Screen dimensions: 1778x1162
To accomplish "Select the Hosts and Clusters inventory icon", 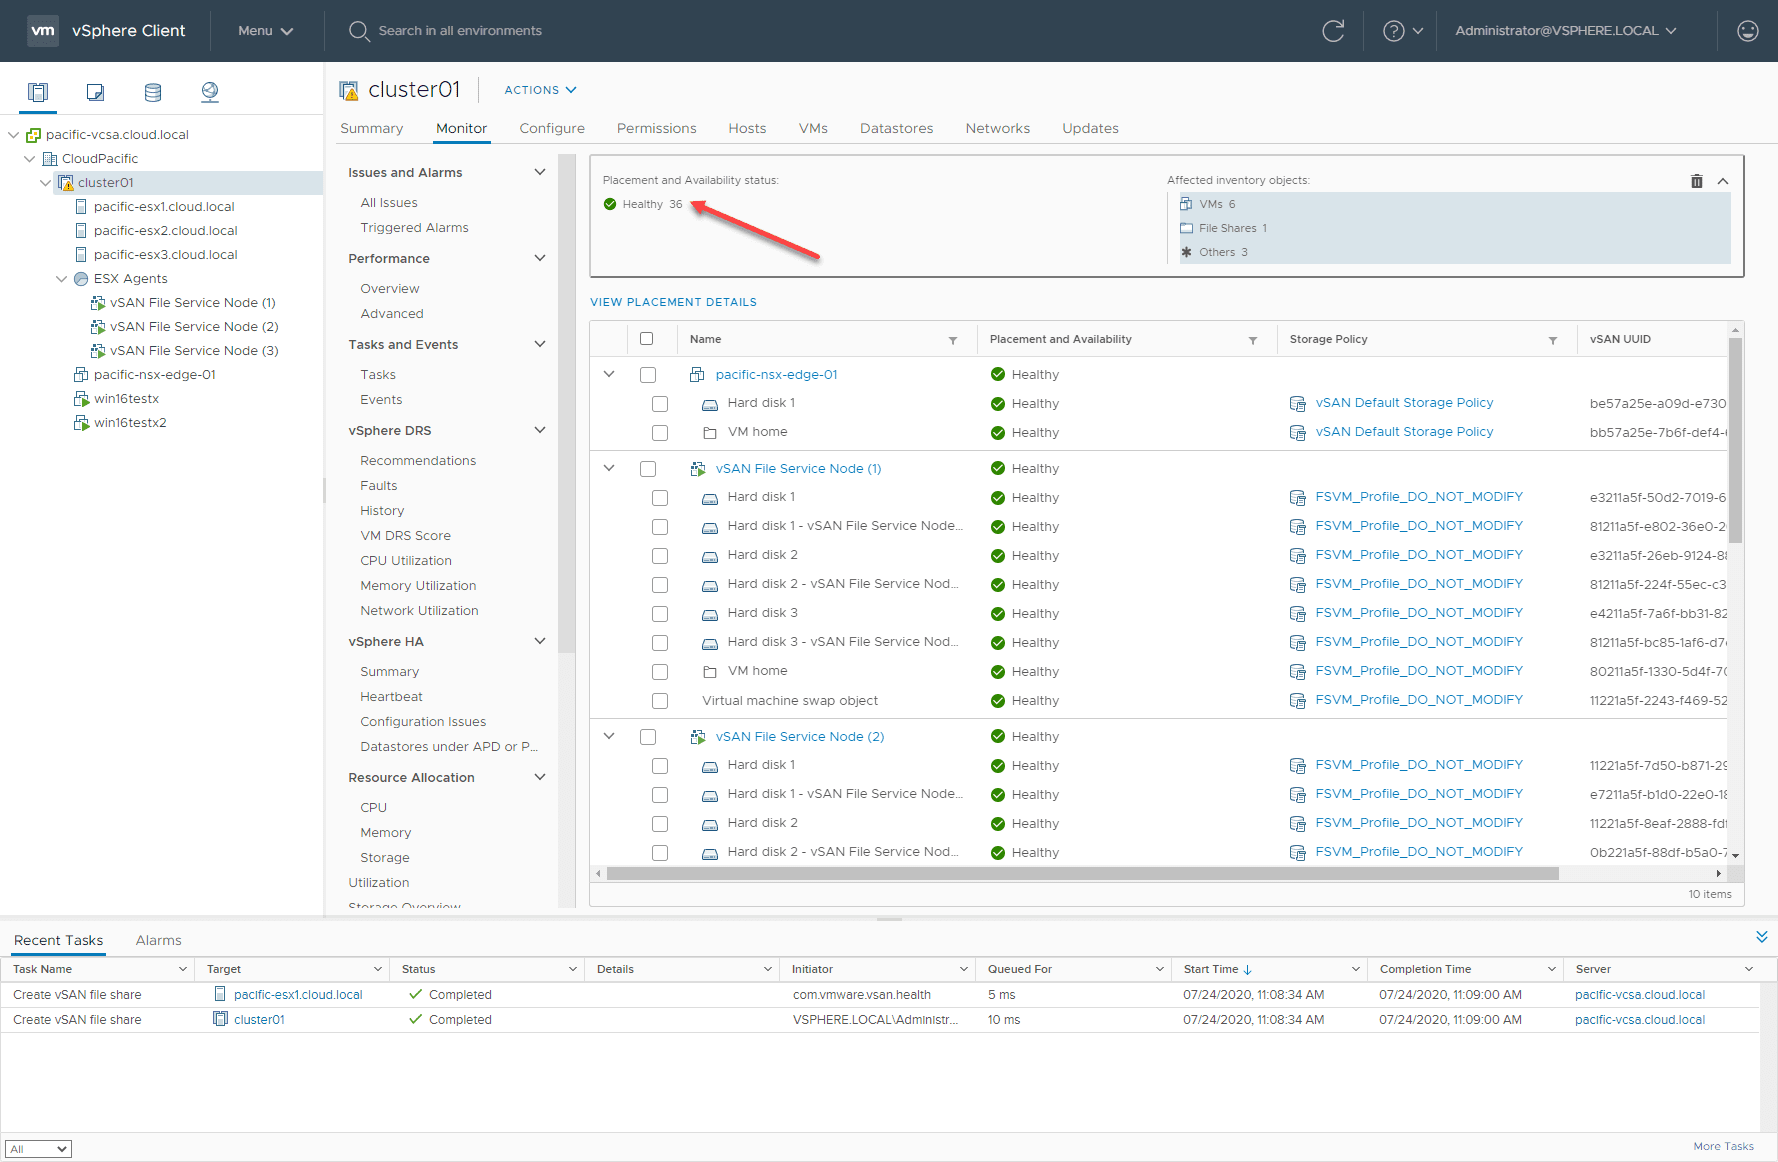I will [37, 91].
